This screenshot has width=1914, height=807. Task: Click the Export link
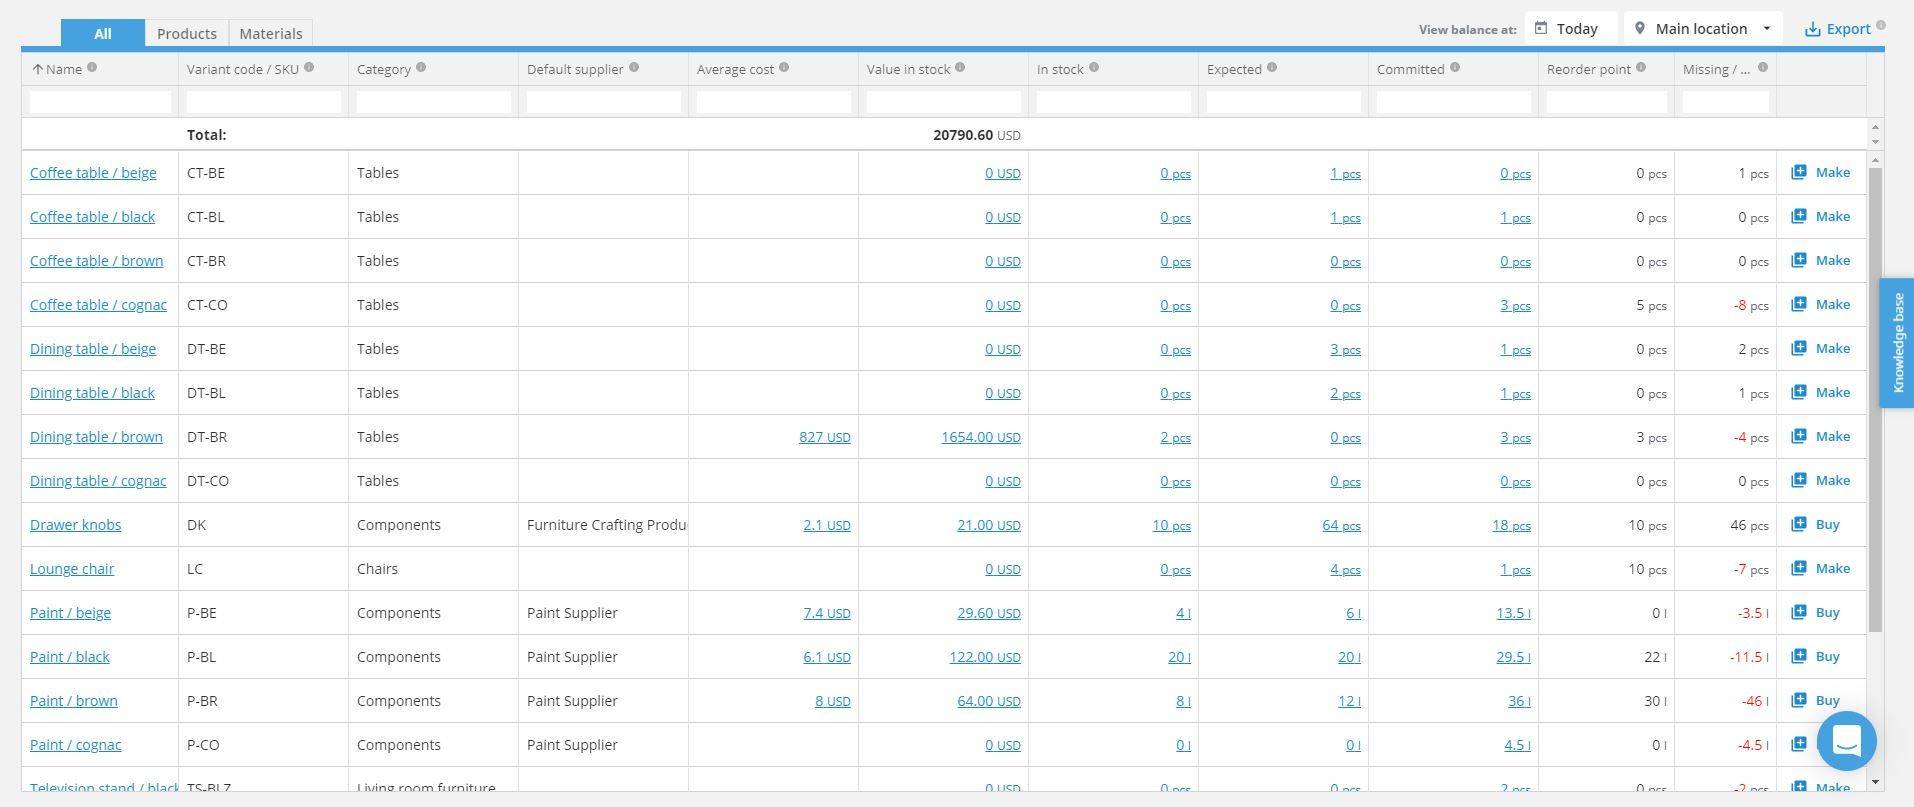(x=1838, y=29)
